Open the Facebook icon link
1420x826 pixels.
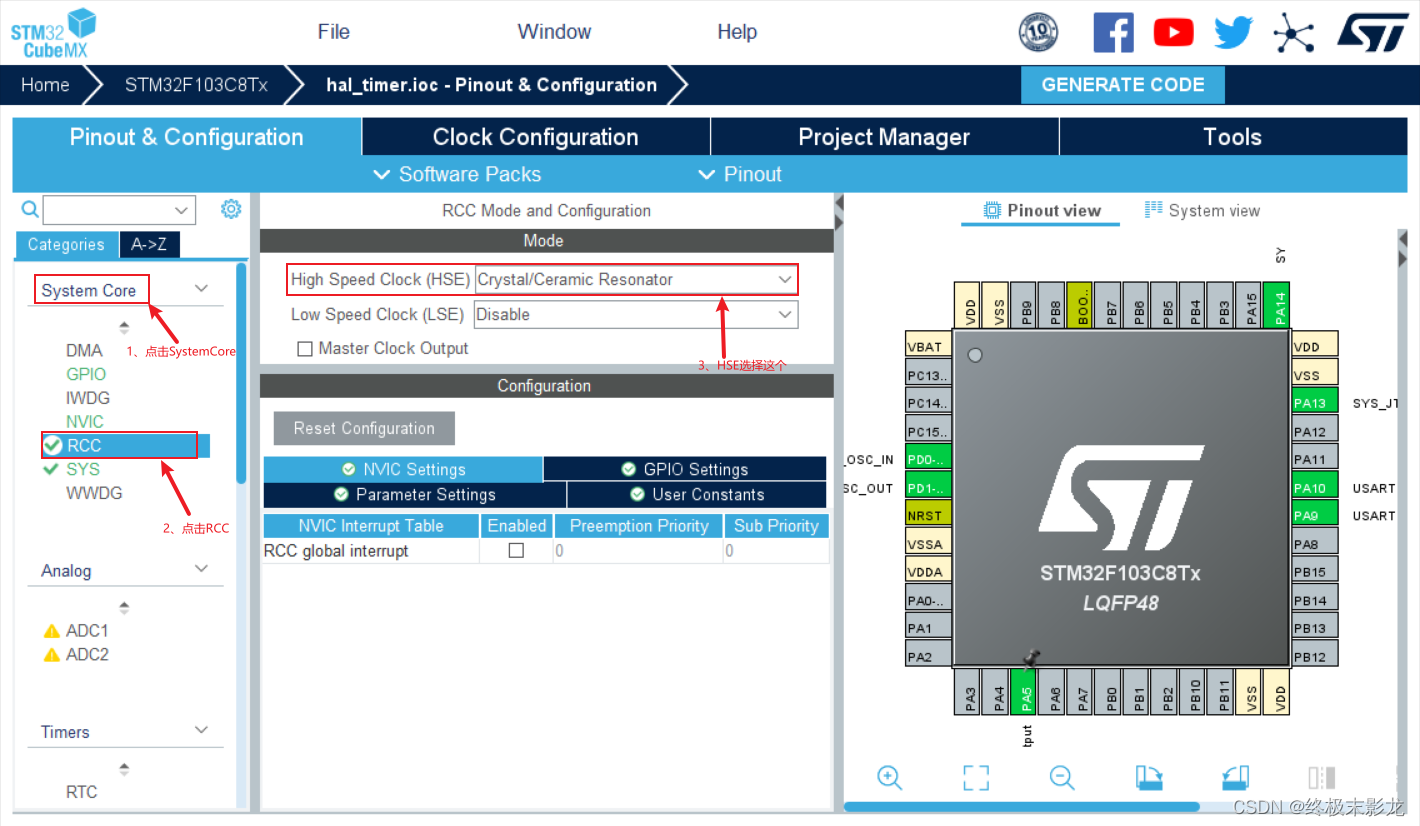click(x=1113, y=32)
